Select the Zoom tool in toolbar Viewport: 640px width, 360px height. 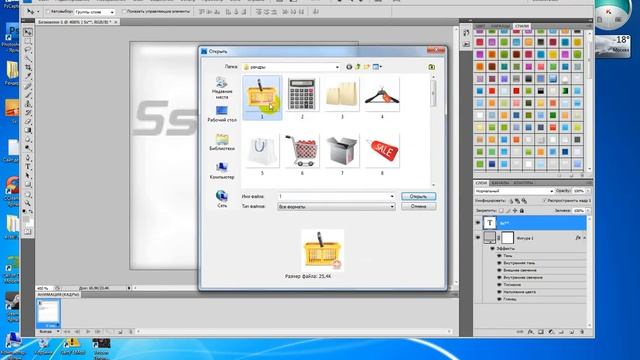[x=28, y=202]
